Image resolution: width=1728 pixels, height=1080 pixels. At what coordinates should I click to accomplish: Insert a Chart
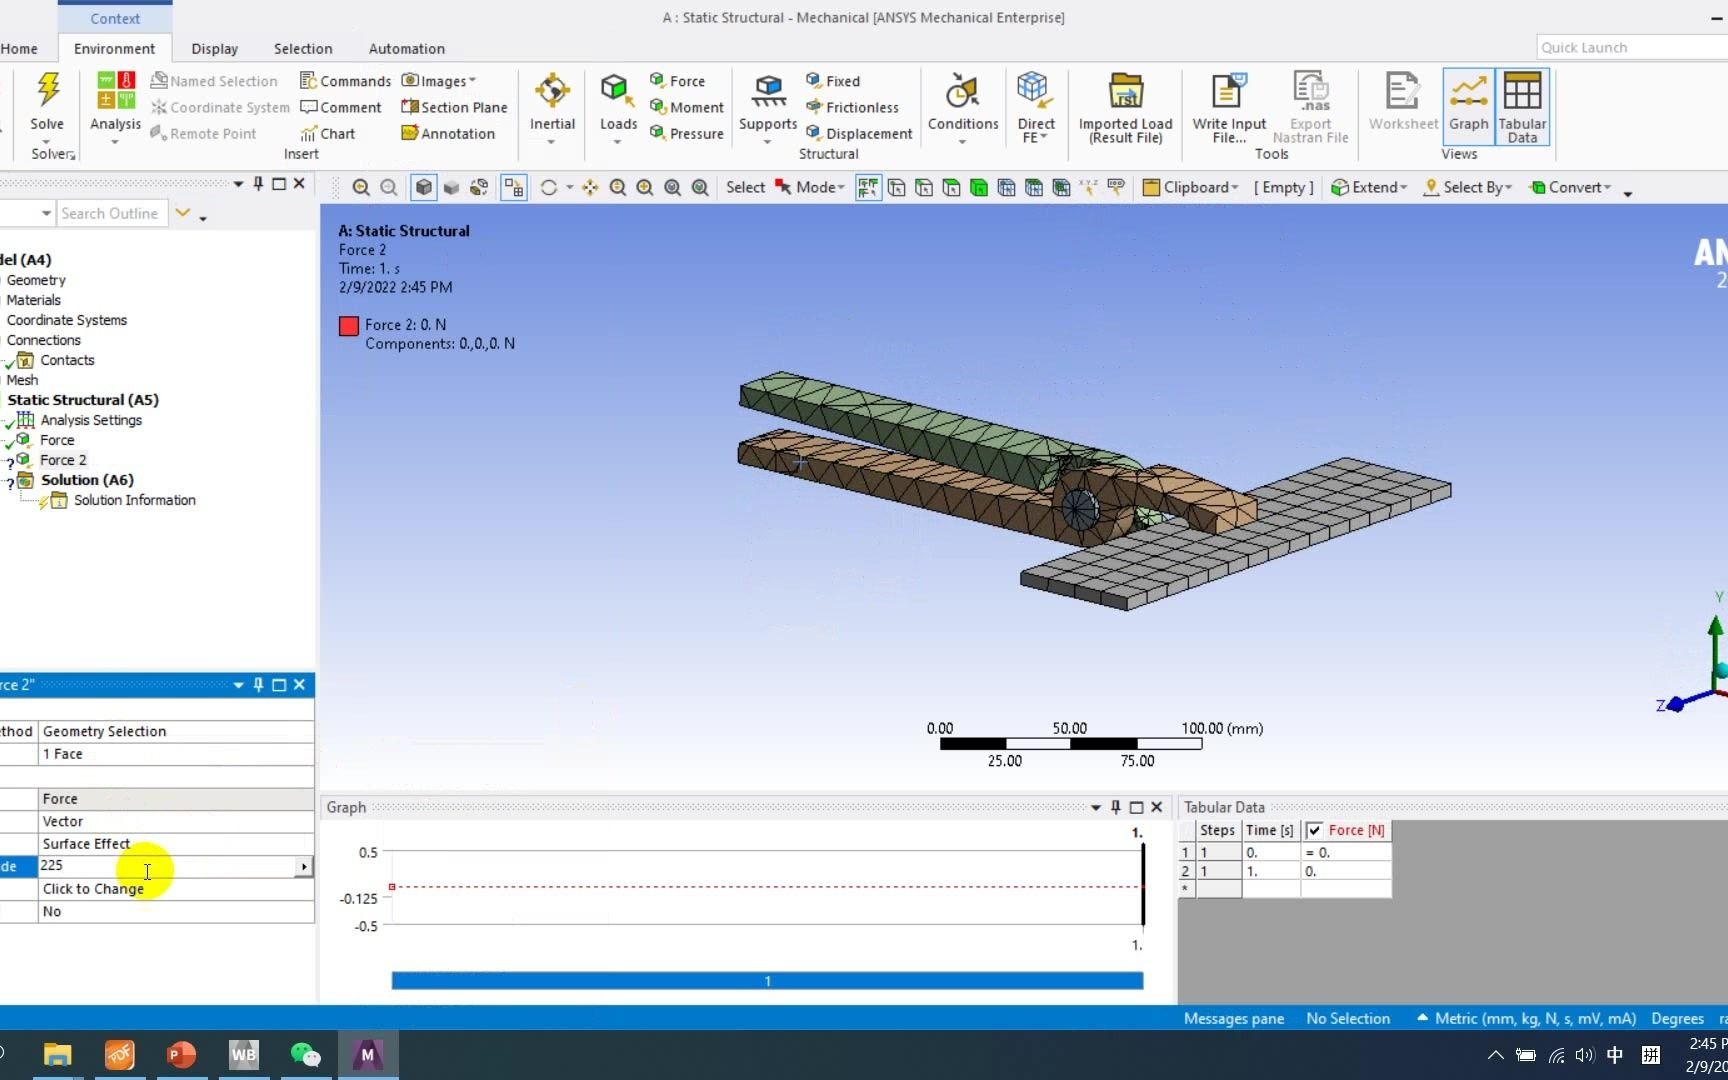pyautogui.click(x=328, y=133)
